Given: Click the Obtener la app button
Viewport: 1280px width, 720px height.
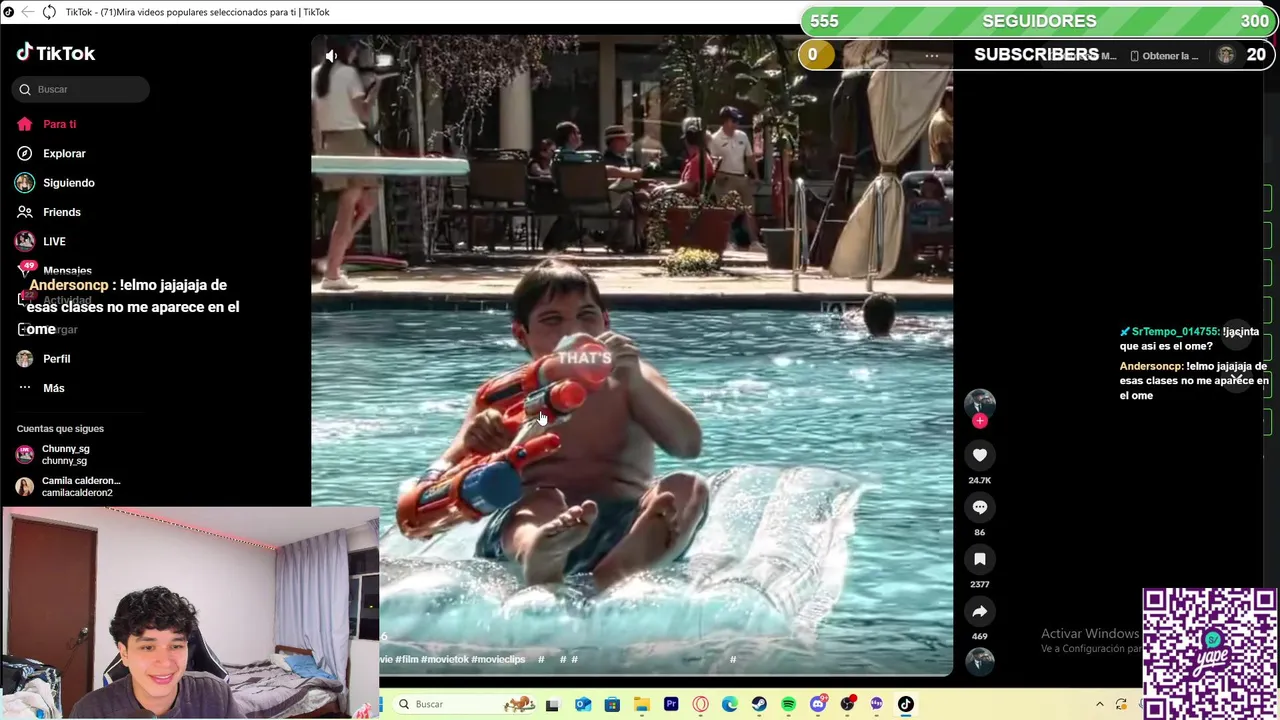Looking at the screenshot, I should (1164, 56).
